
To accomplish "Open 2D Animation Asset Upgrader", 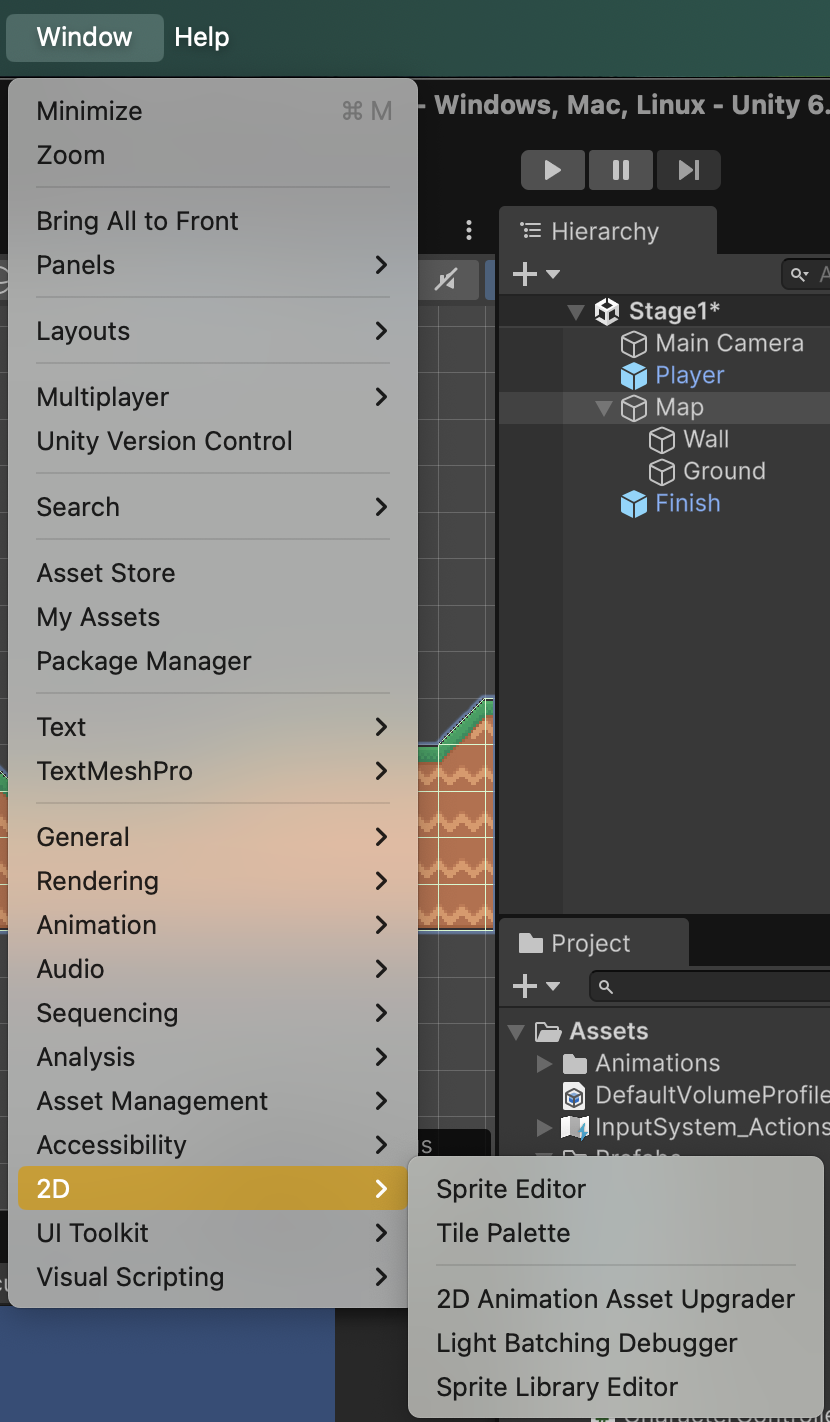I will [616, 1299].
